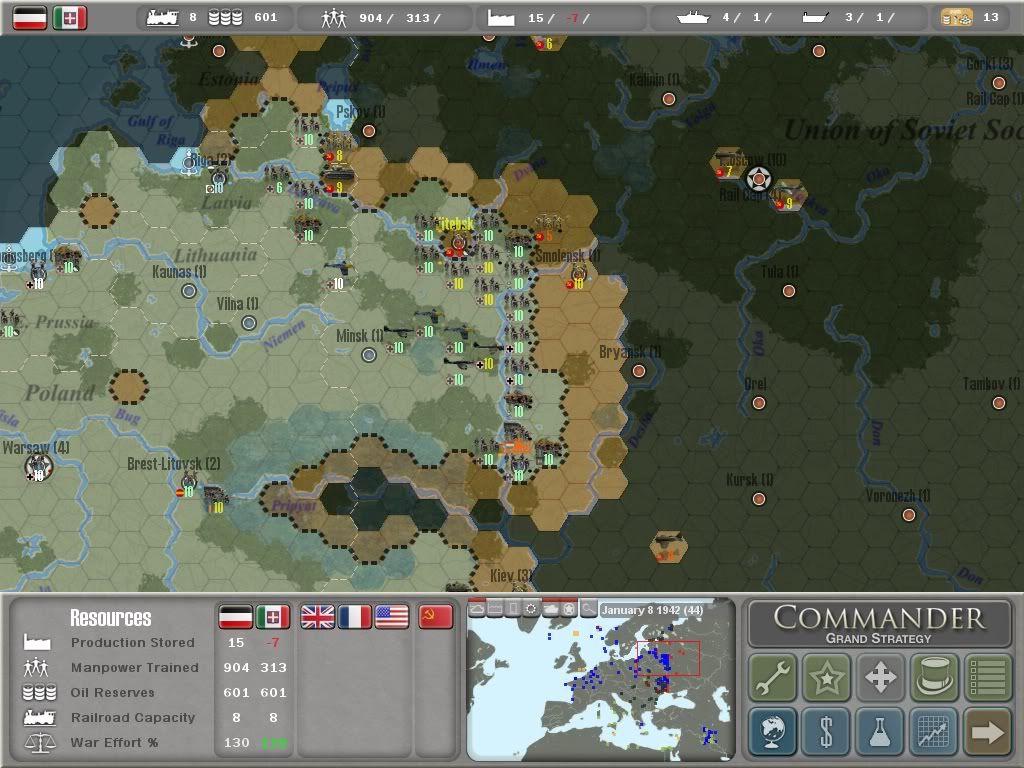Select Soviet Union flag in Resources panel
Viewport: 1024px width, 768px height.
436,616
